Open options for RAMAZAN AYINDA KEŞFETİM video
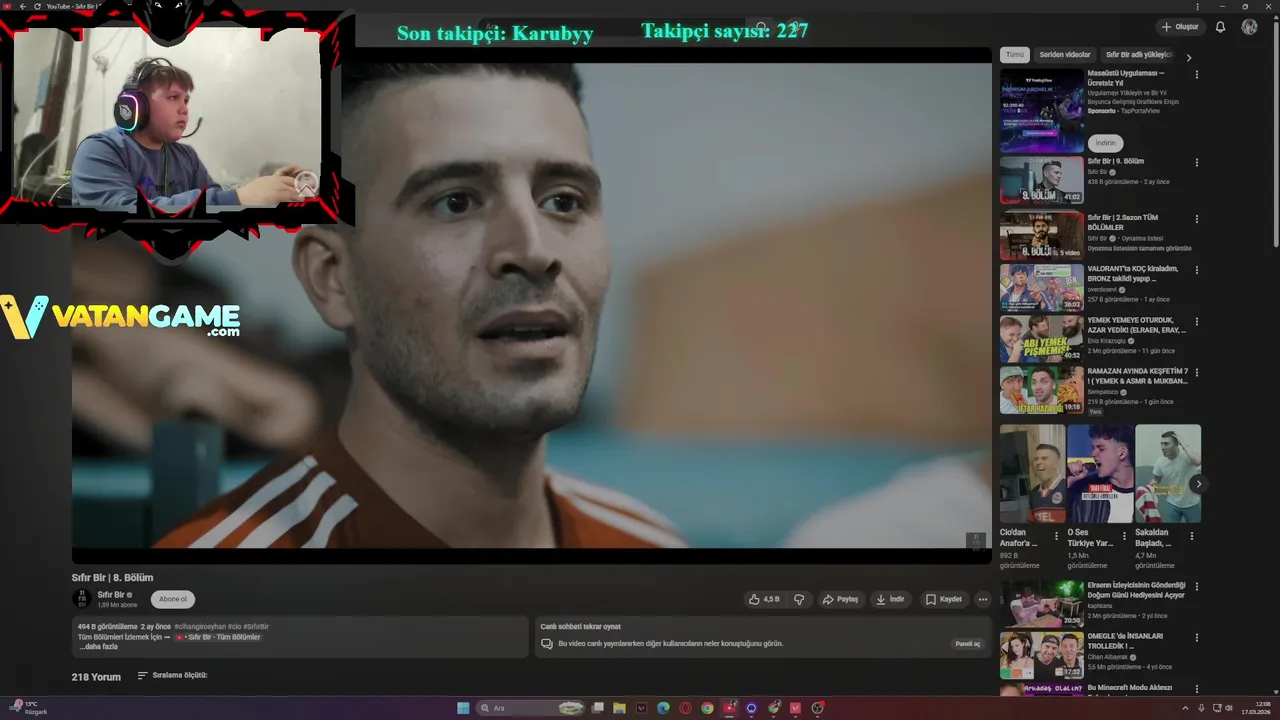Image resolution: width=1280 pixels, height=720 pixels. [1196, 373]
